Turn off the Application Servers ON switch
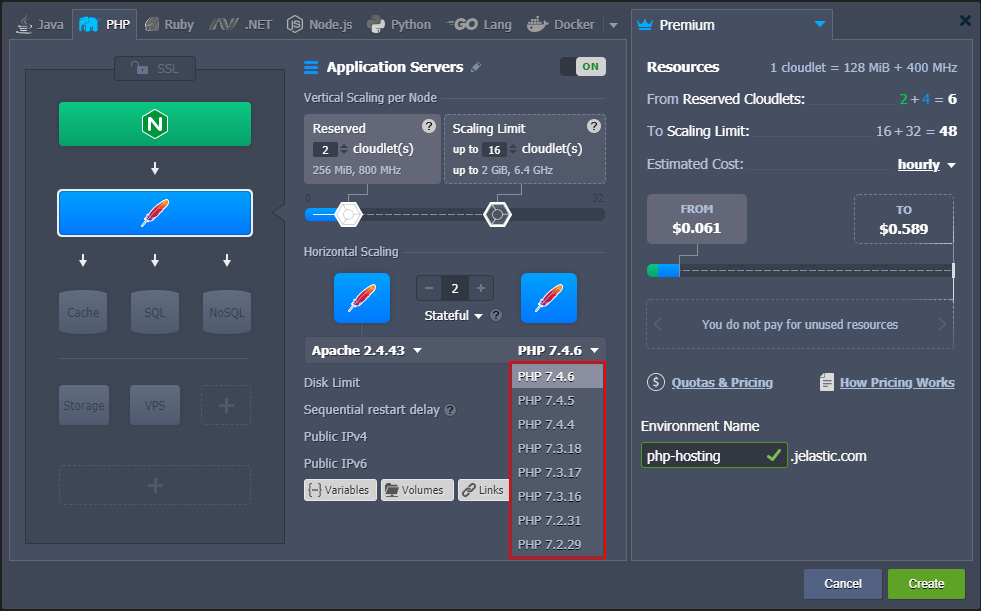Screen dimensions: 981x611 (583, 67)
